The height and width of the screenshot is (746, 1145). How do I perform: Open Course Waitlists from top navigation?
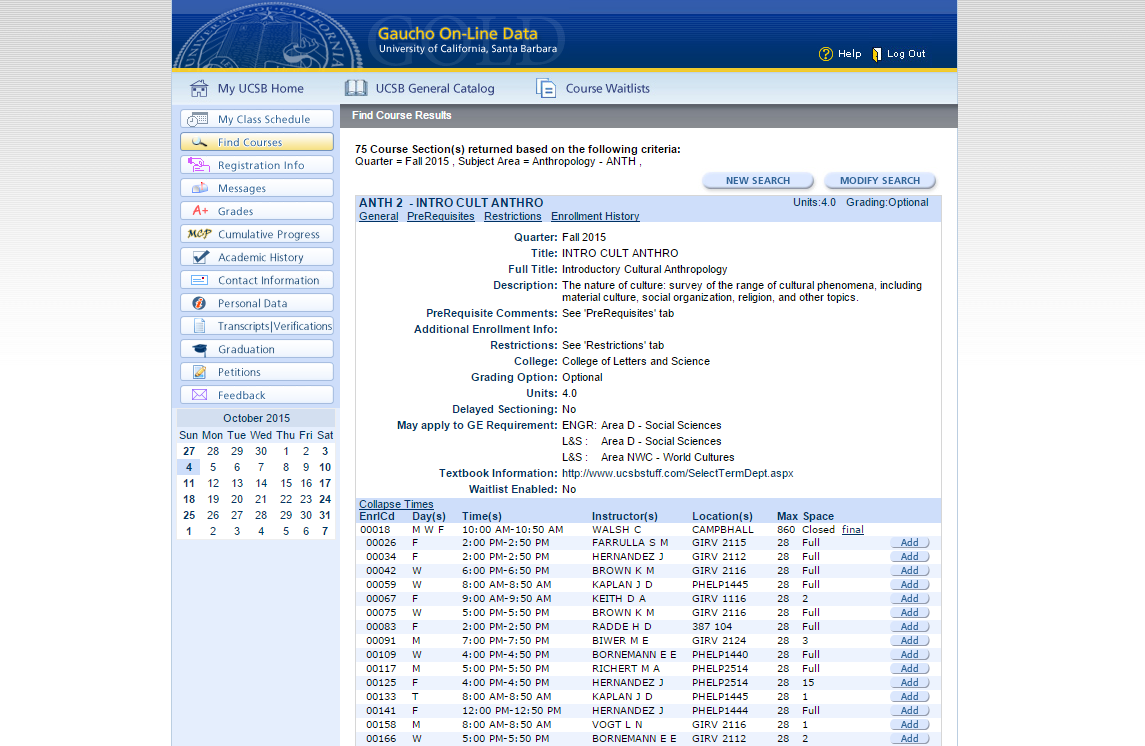[x=608, y=88]
